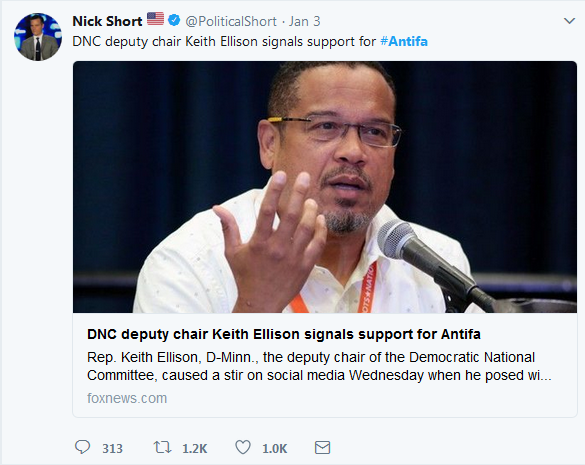Open the card headline about Keith Ellison
Image resolution: width=585 pixels, height=465 pixels.
(x=284, y=334)
